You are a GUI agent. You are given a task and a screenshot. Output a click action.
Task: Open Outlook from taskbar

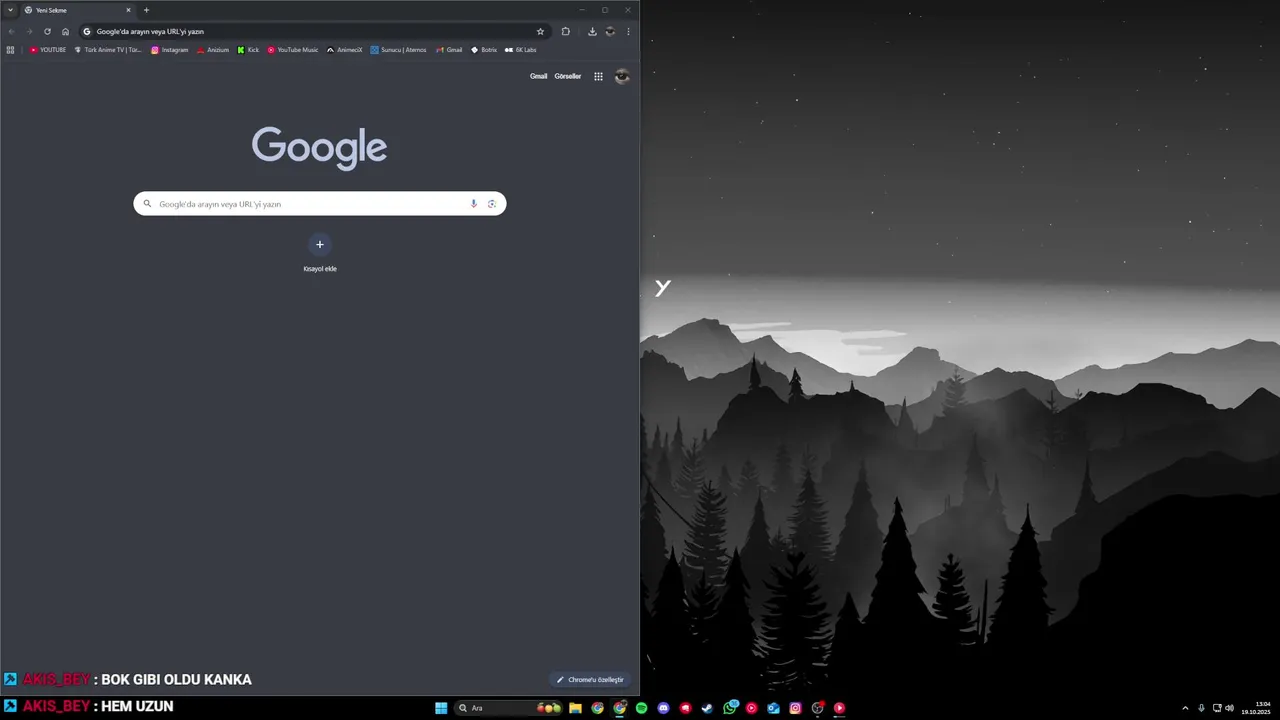coord(773,708)
